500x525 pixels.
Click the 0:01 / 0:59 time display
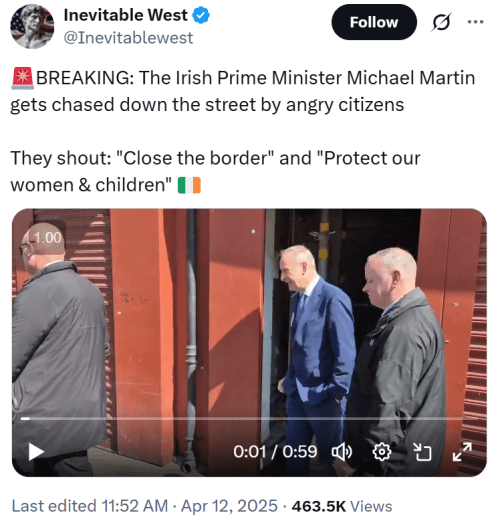275,452
